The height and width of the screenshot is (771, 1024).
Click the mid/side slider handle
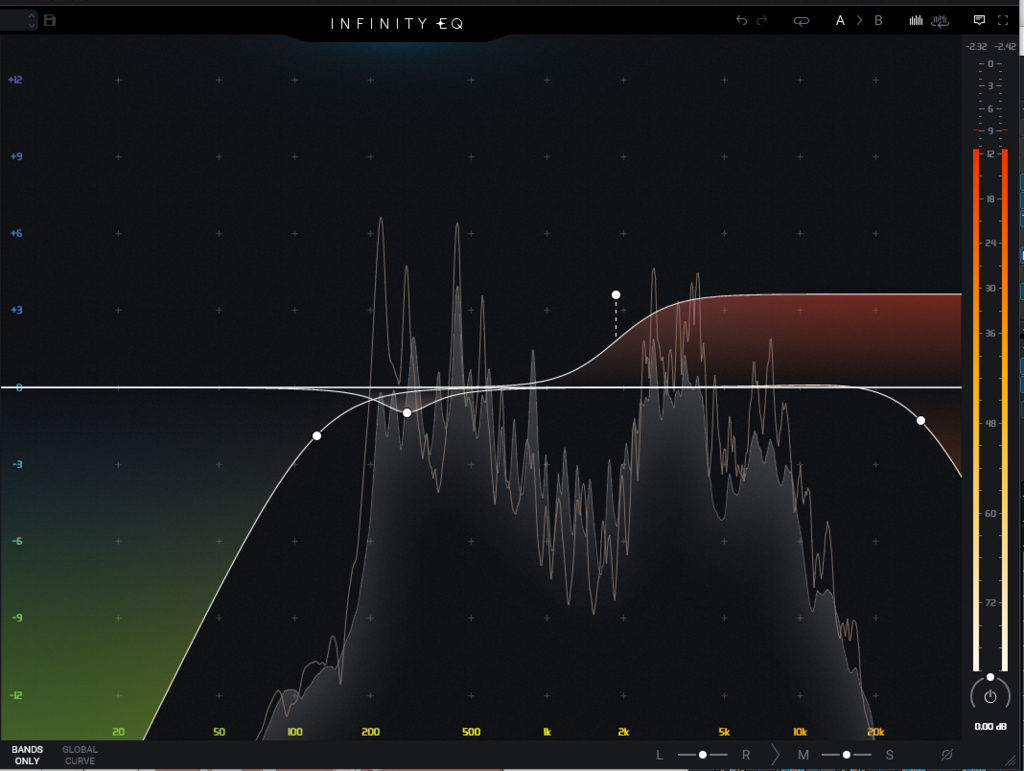tap(846, 755)
